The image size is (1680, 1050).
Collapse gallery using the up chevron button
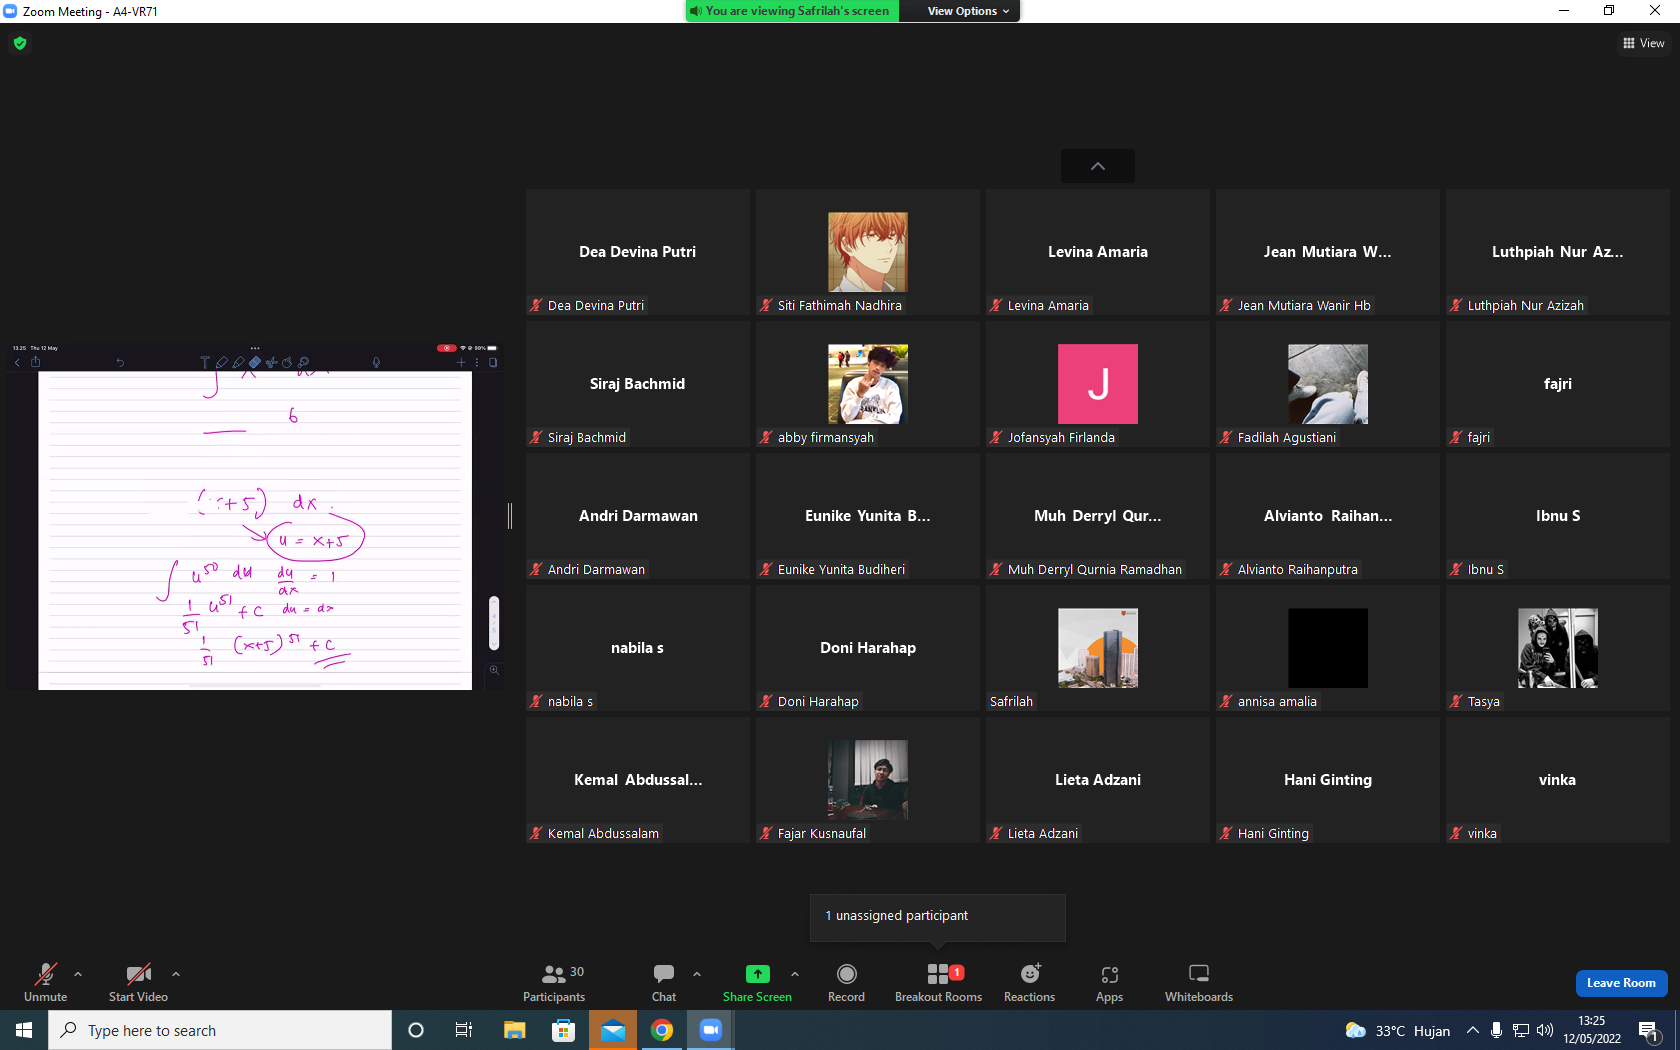[x=1098, y=166]
